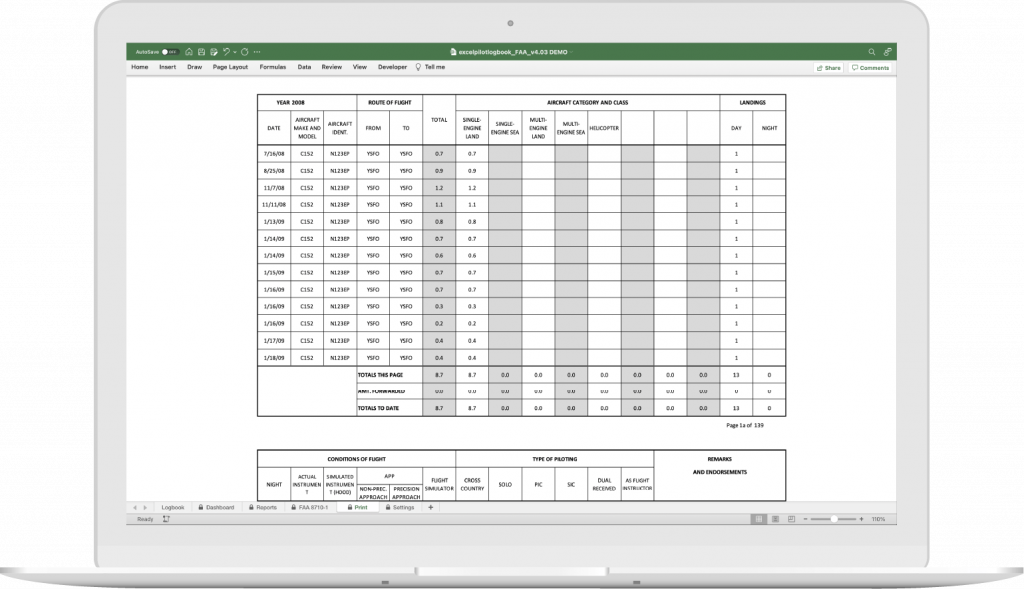Select the CONDITIONS OF FLIGHT header
Viewport: 1024px width, 589px height.
click(357, 459)
